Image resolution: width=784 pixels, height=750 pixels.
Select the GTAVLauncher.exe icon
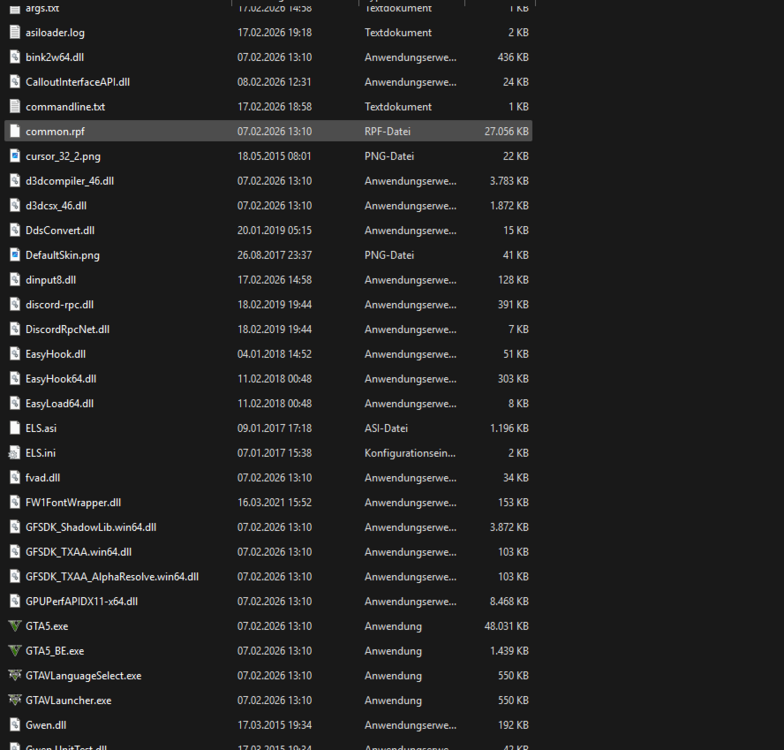15,700
